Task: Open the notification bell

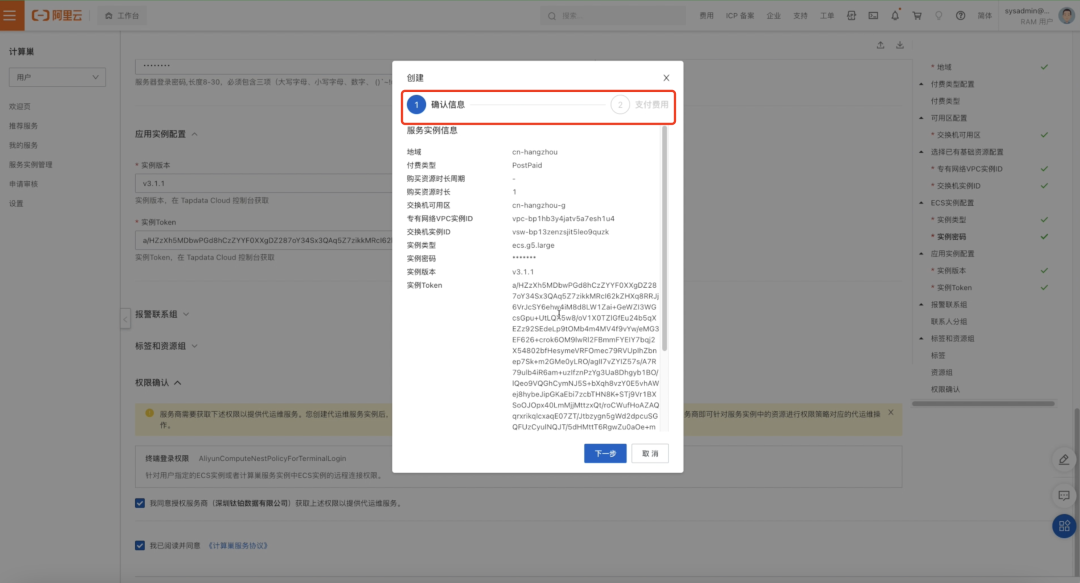Action: [895, 15]
